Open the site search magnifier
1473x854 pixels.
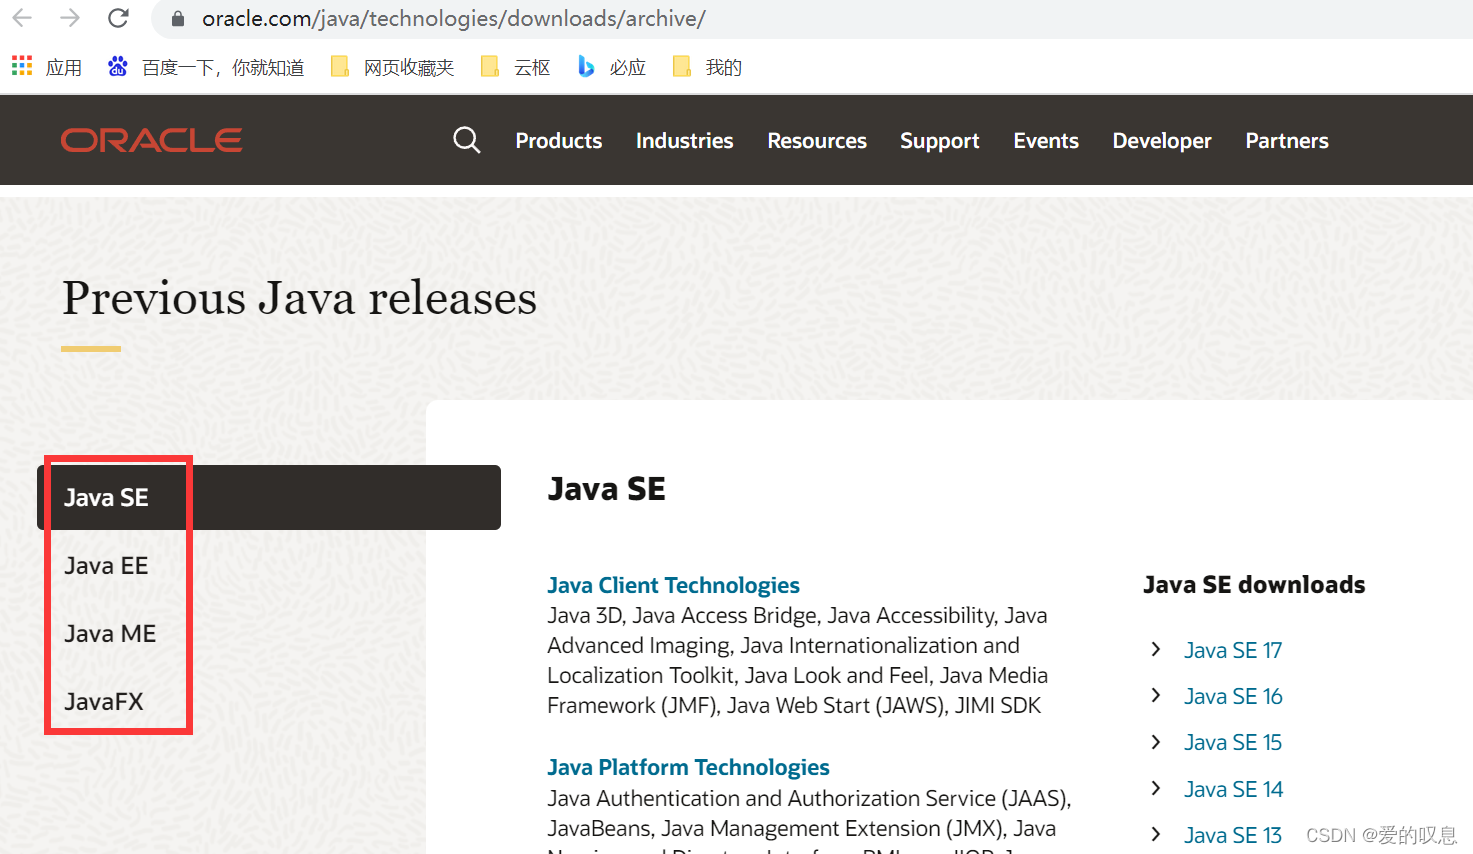467,140
